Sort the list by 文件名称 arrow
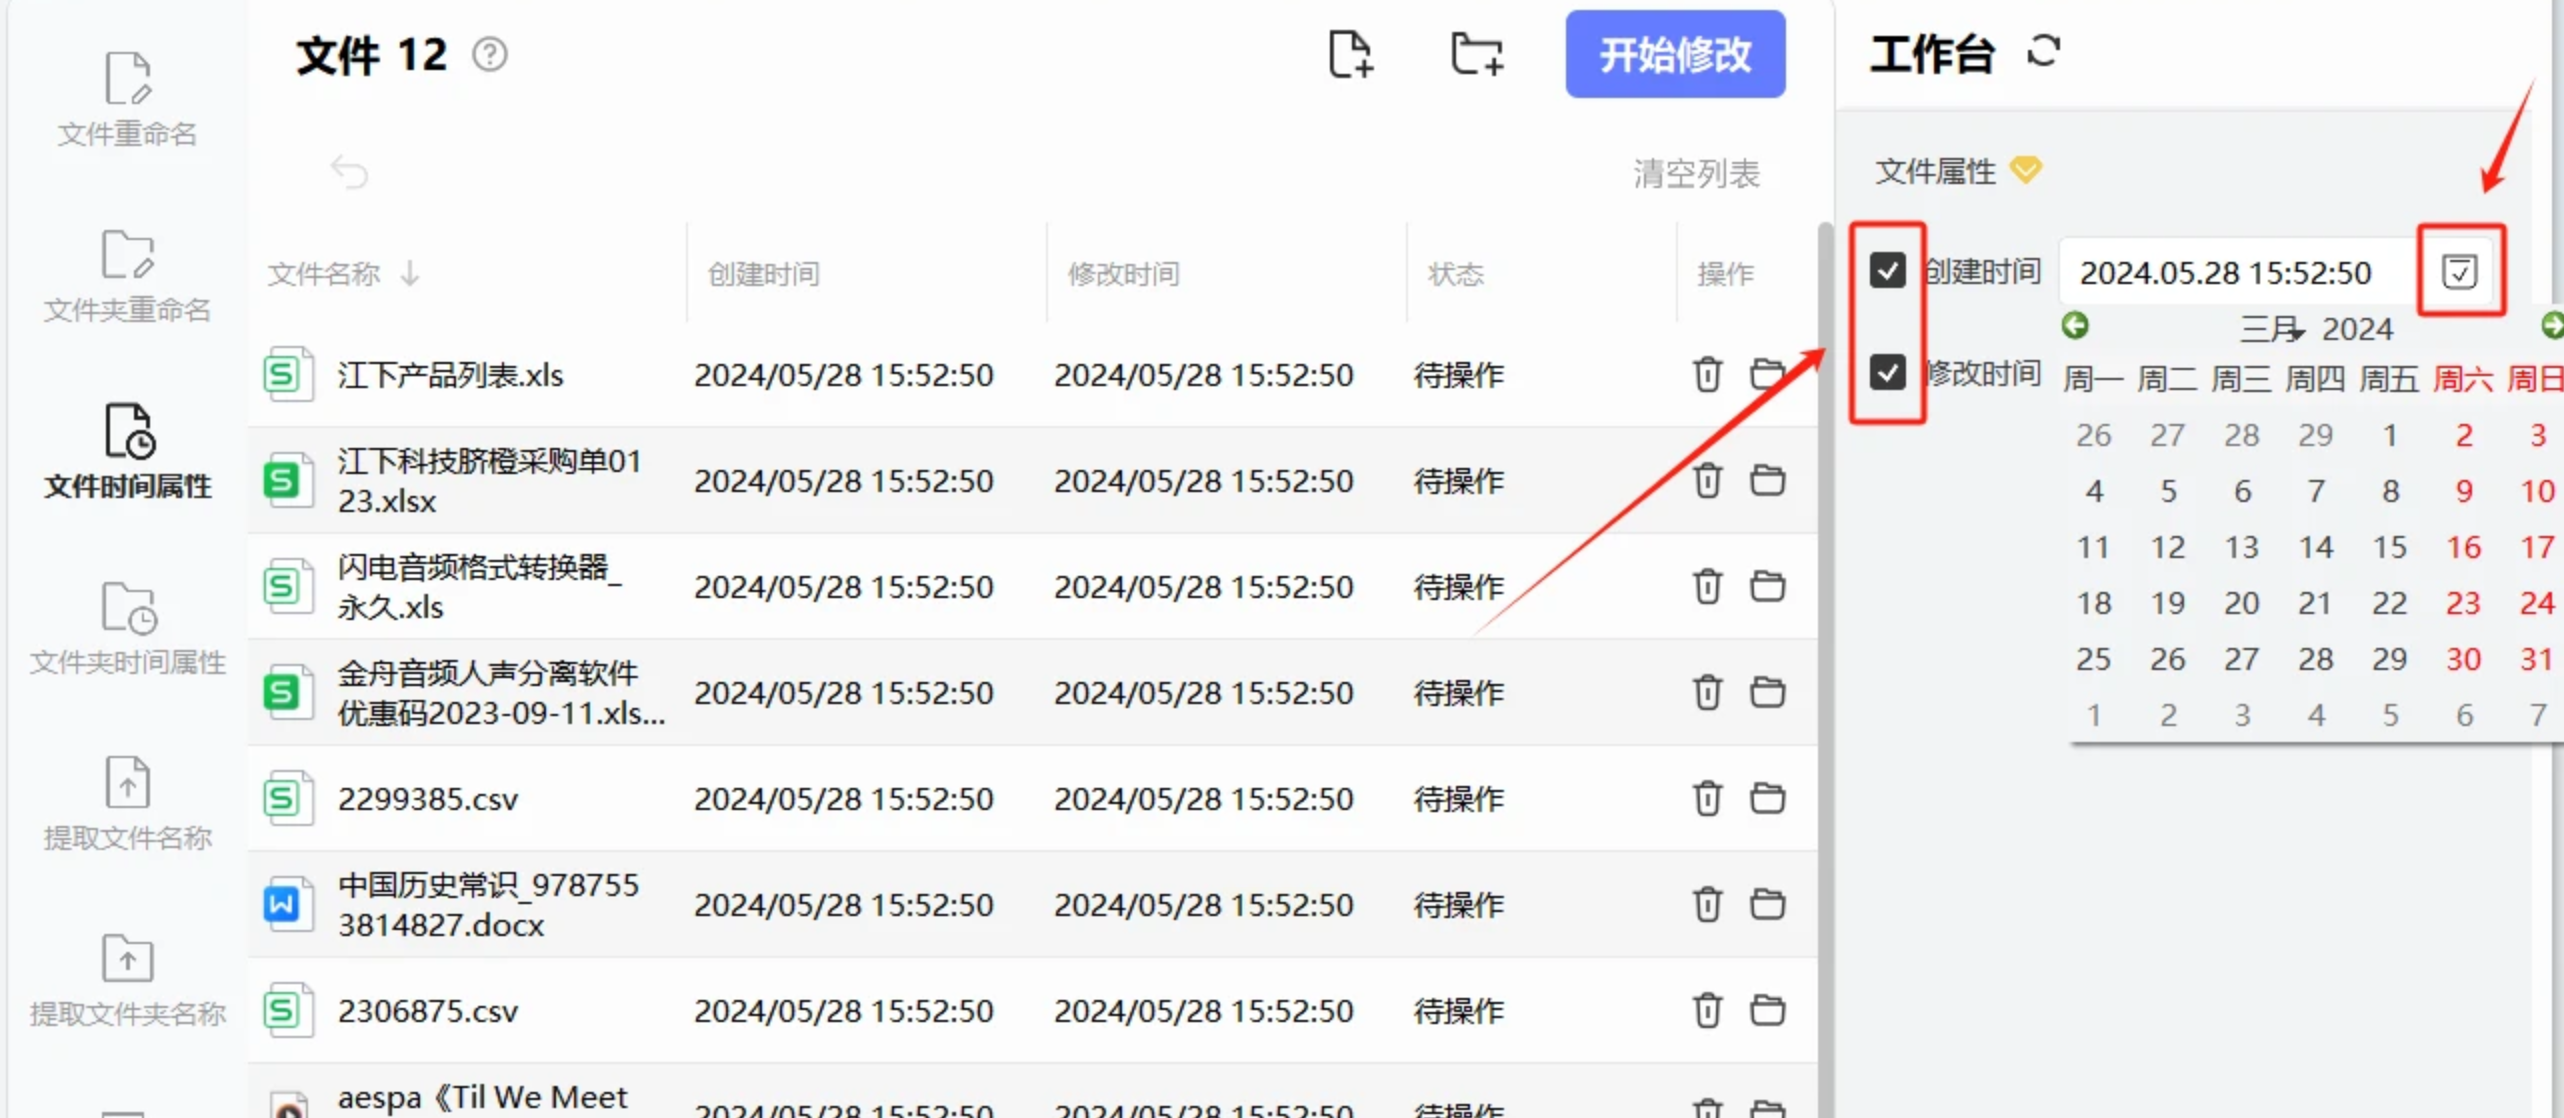The image size is (2564, 1118). pyautogui.click(x=410, y=273)
